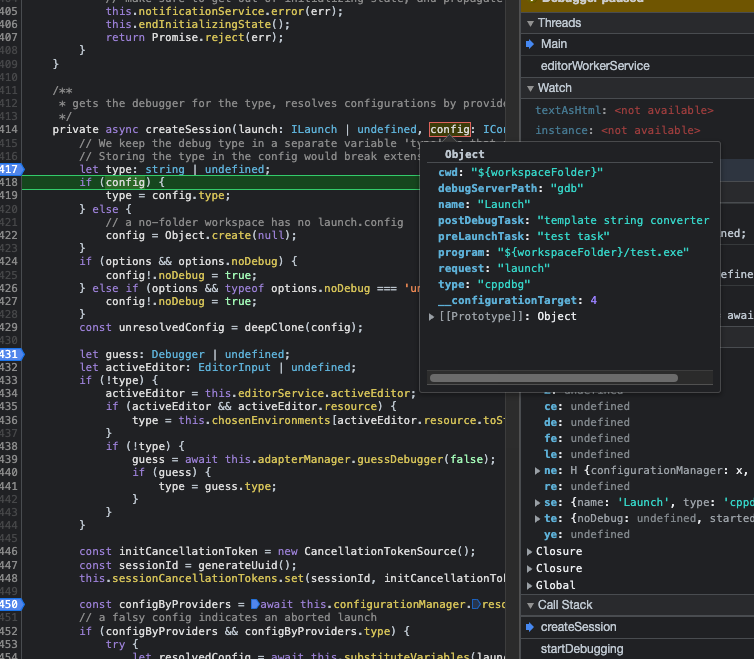Click the highlighted config parameter

click(450, 129)
